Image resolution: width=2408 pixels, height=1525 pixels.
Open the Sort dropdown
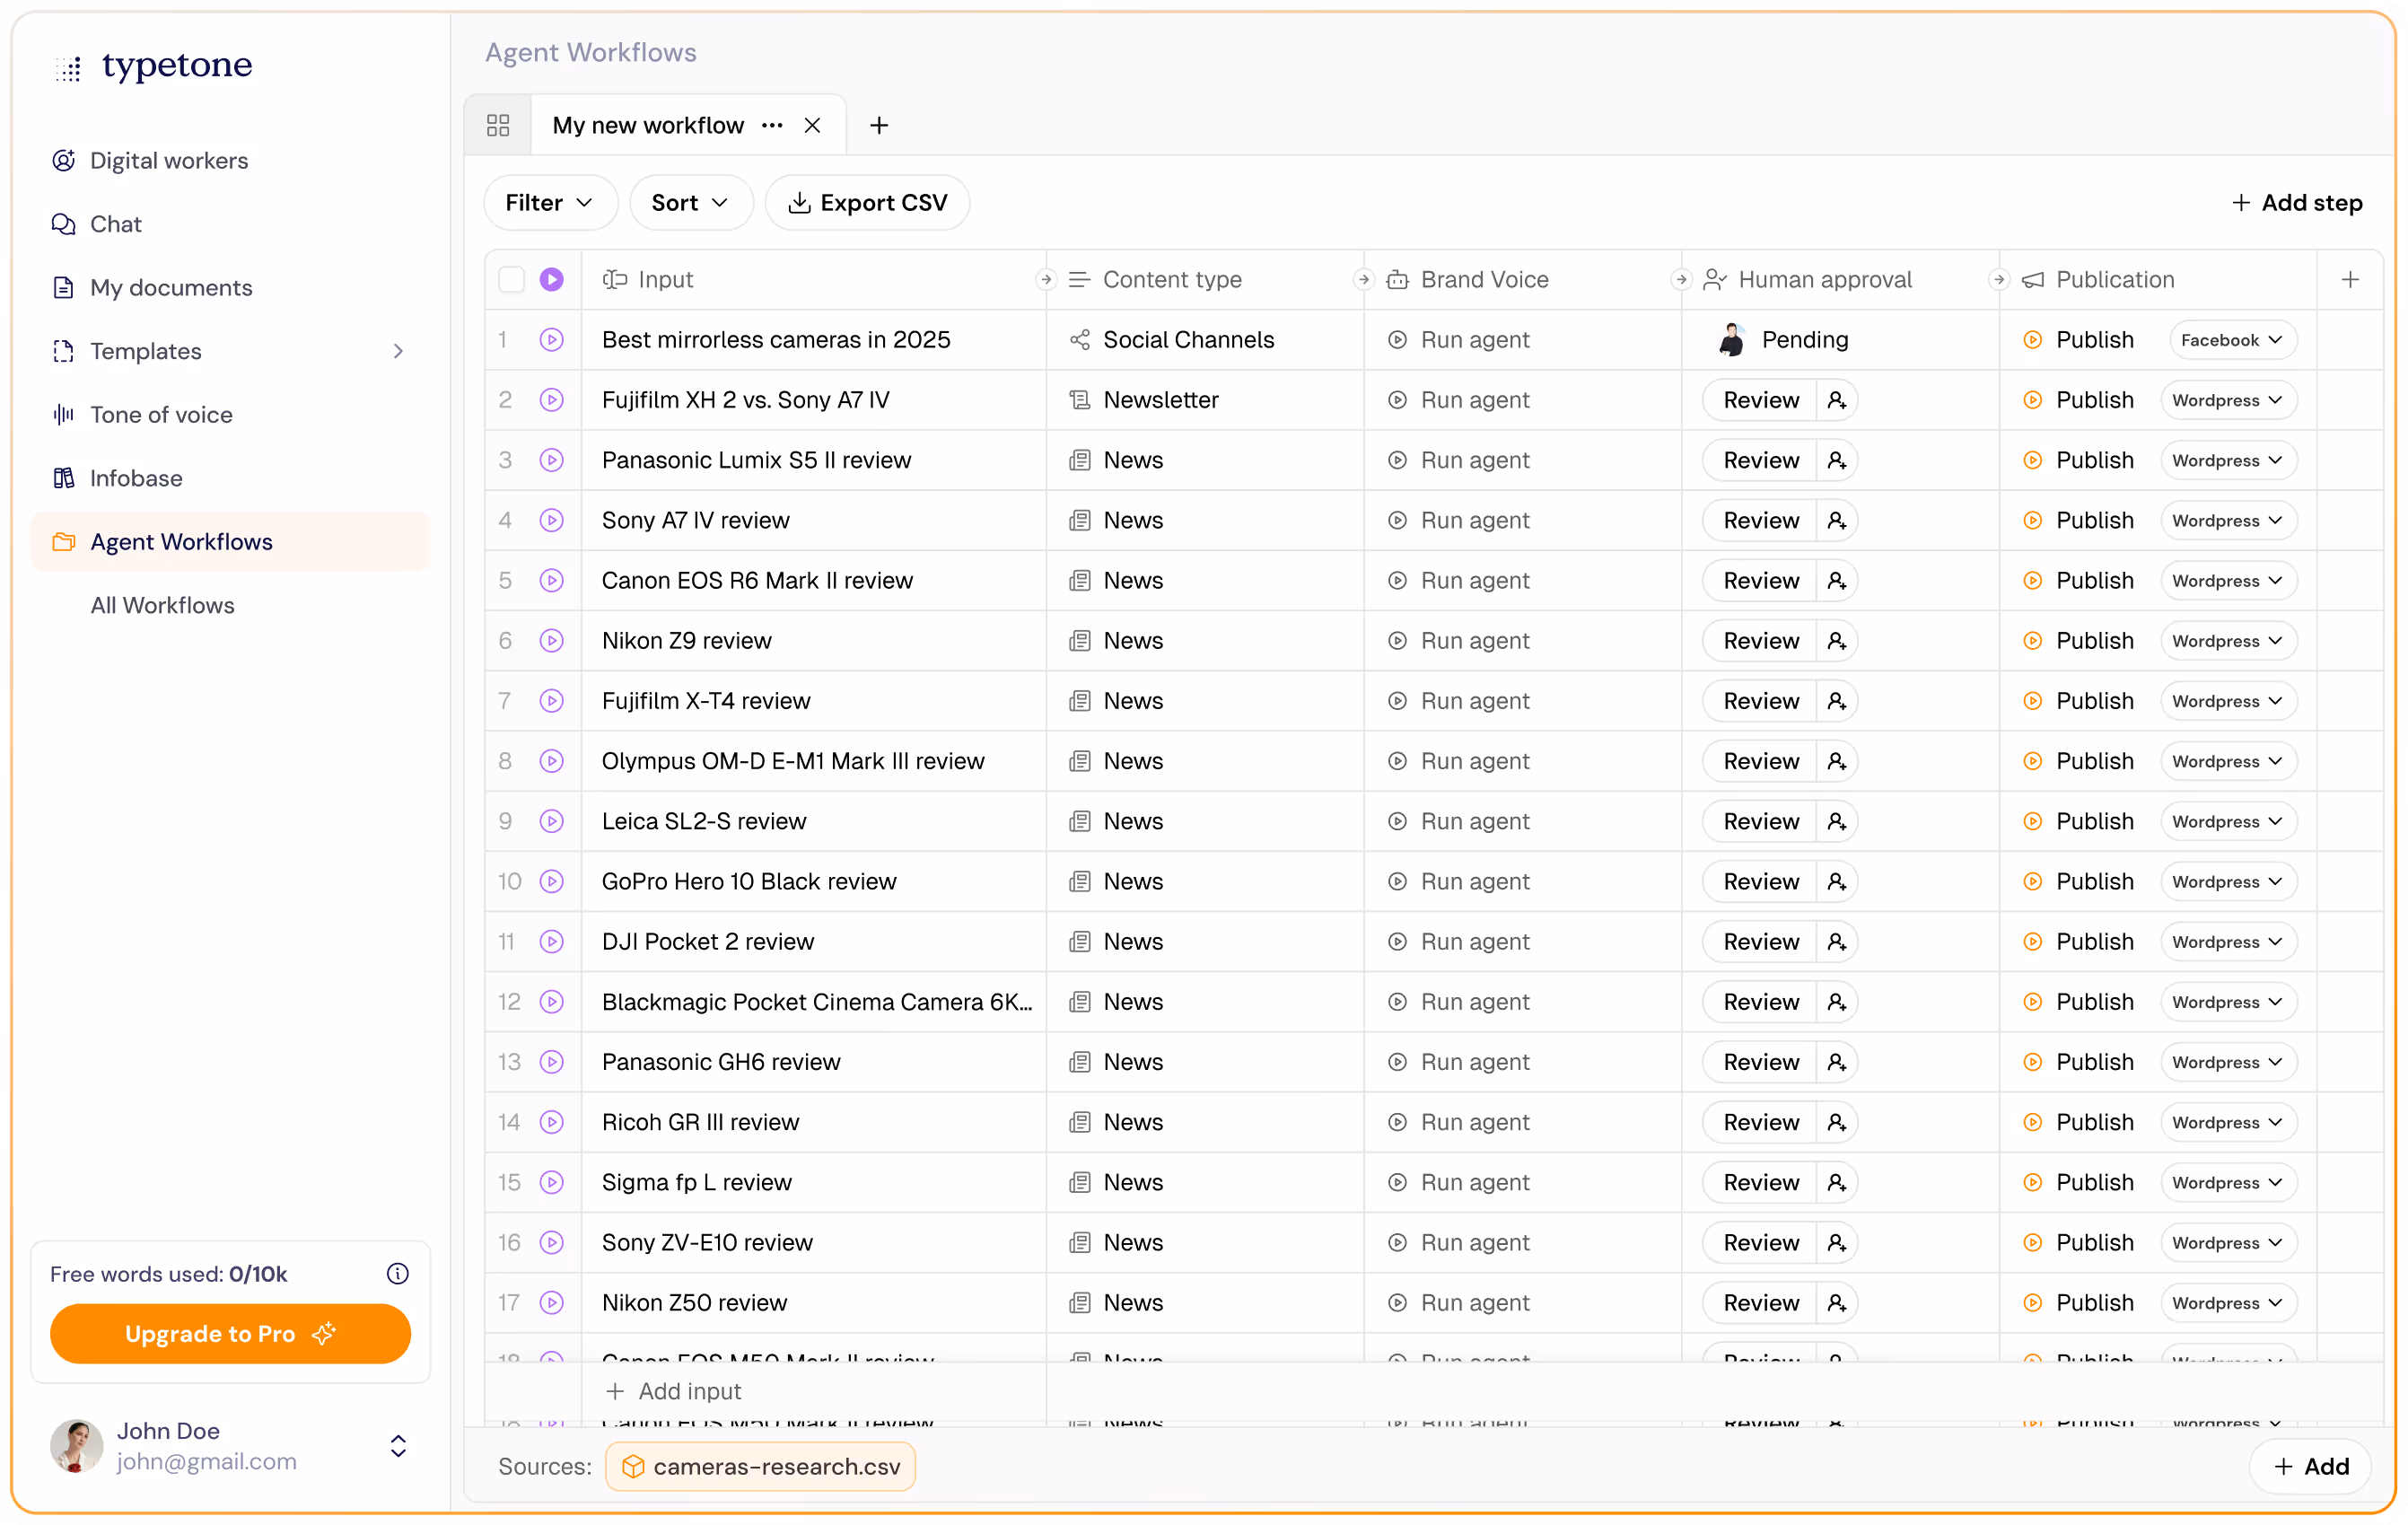(689, 202)
